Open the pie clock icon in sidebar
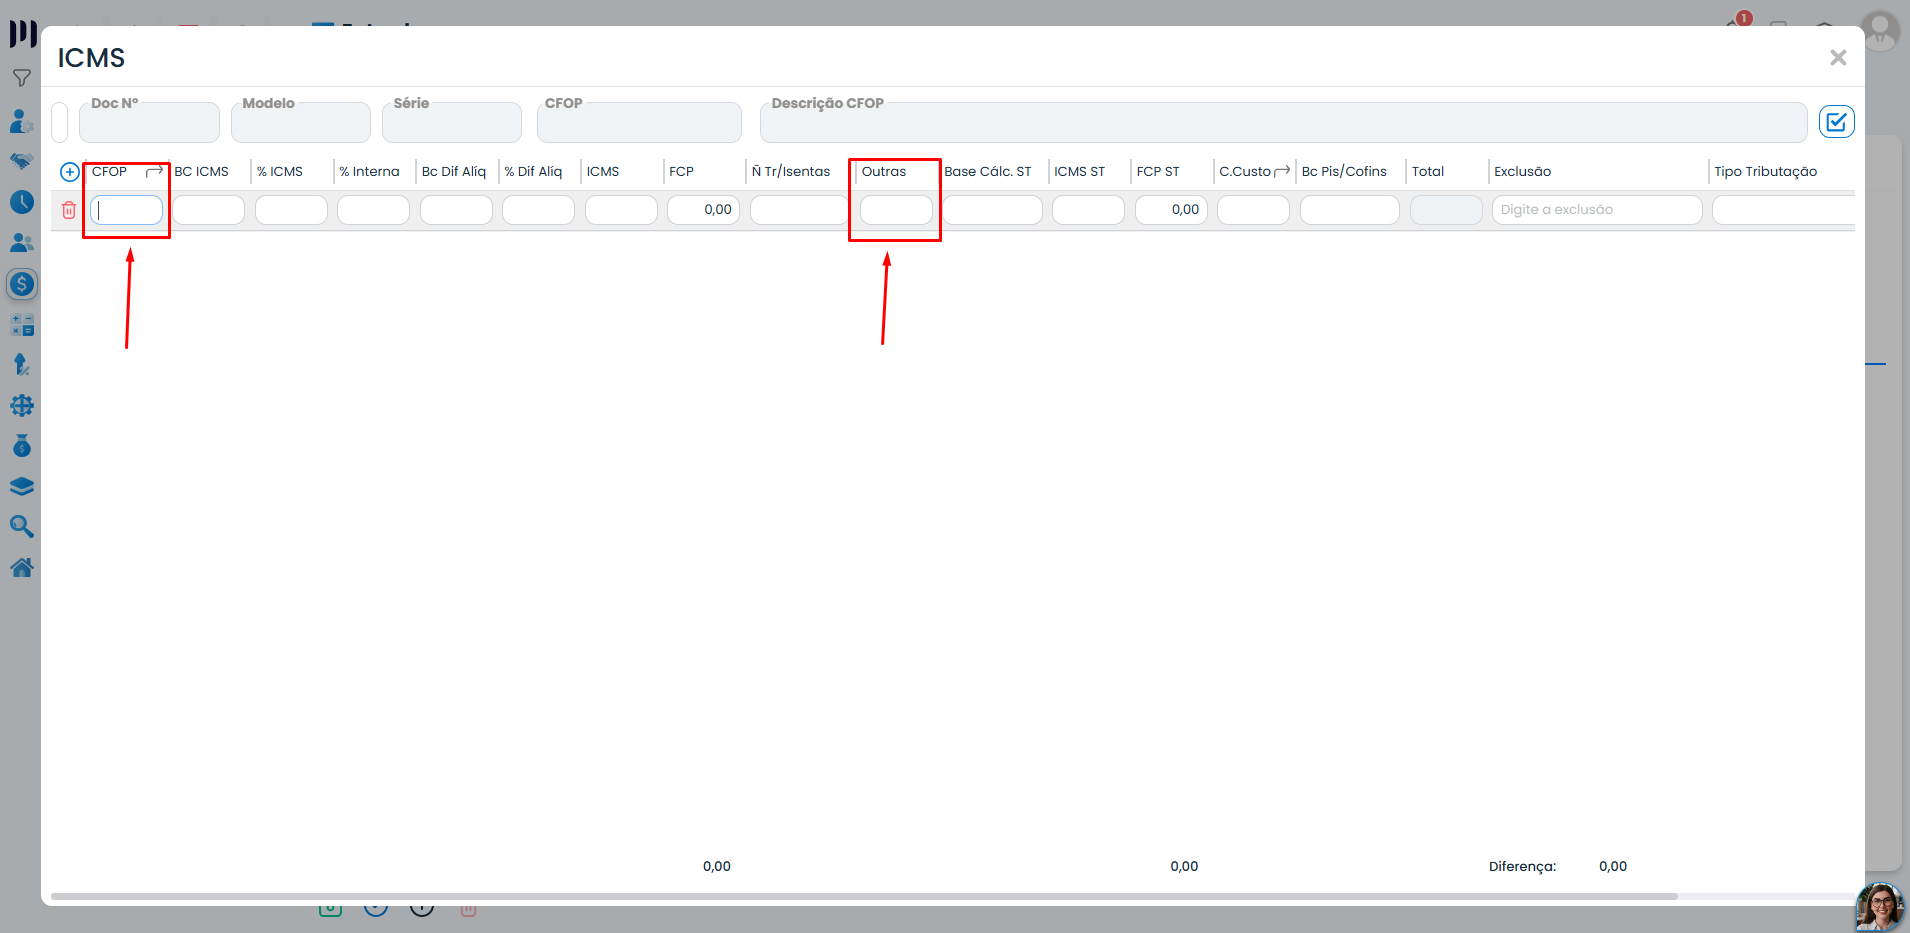The image size is (1910, 933). pos(22,202)
